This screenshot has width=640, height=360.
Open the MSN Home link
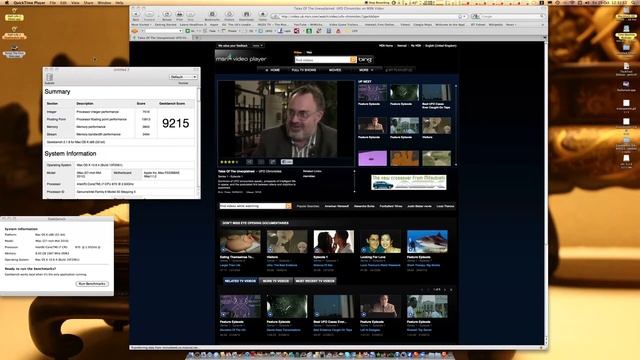coord(386,46)
